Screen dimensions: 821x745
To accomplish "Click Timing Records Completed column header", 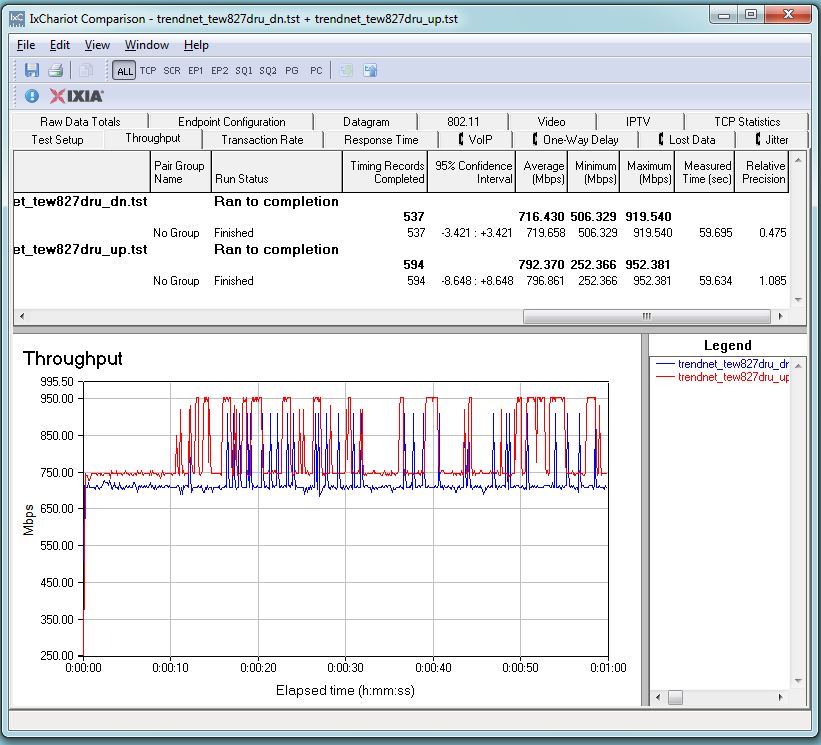I will coord(385,172).
